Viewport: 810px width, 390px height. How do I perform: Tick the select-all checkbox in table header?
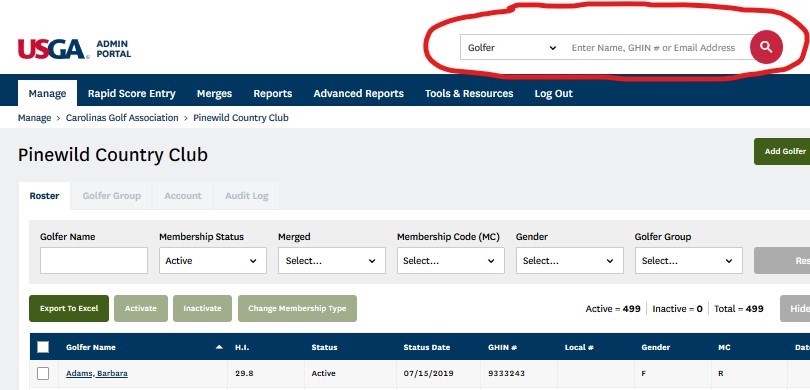(43, 347)
